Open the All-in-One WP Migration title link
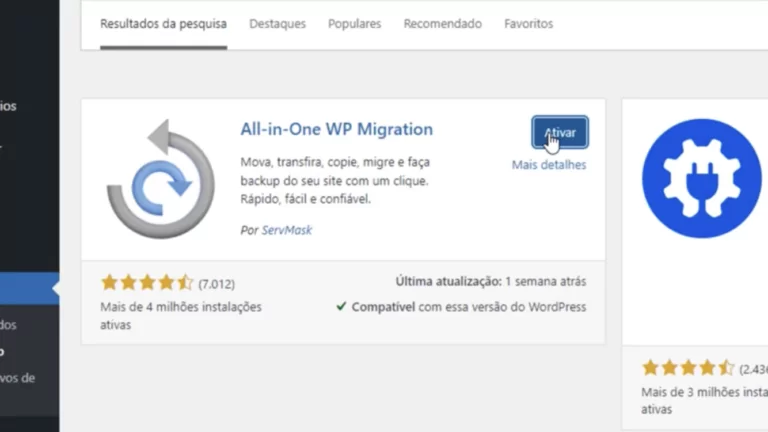Viewport: 768px width, 432px height. 336,129
